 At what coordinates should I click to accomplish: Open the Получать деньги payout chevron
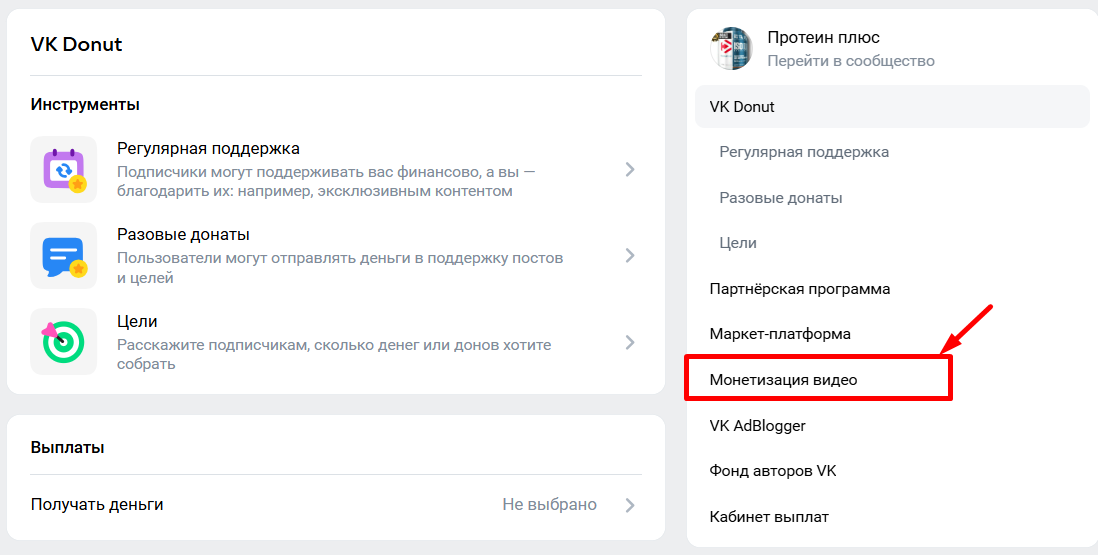click(630, 505)
